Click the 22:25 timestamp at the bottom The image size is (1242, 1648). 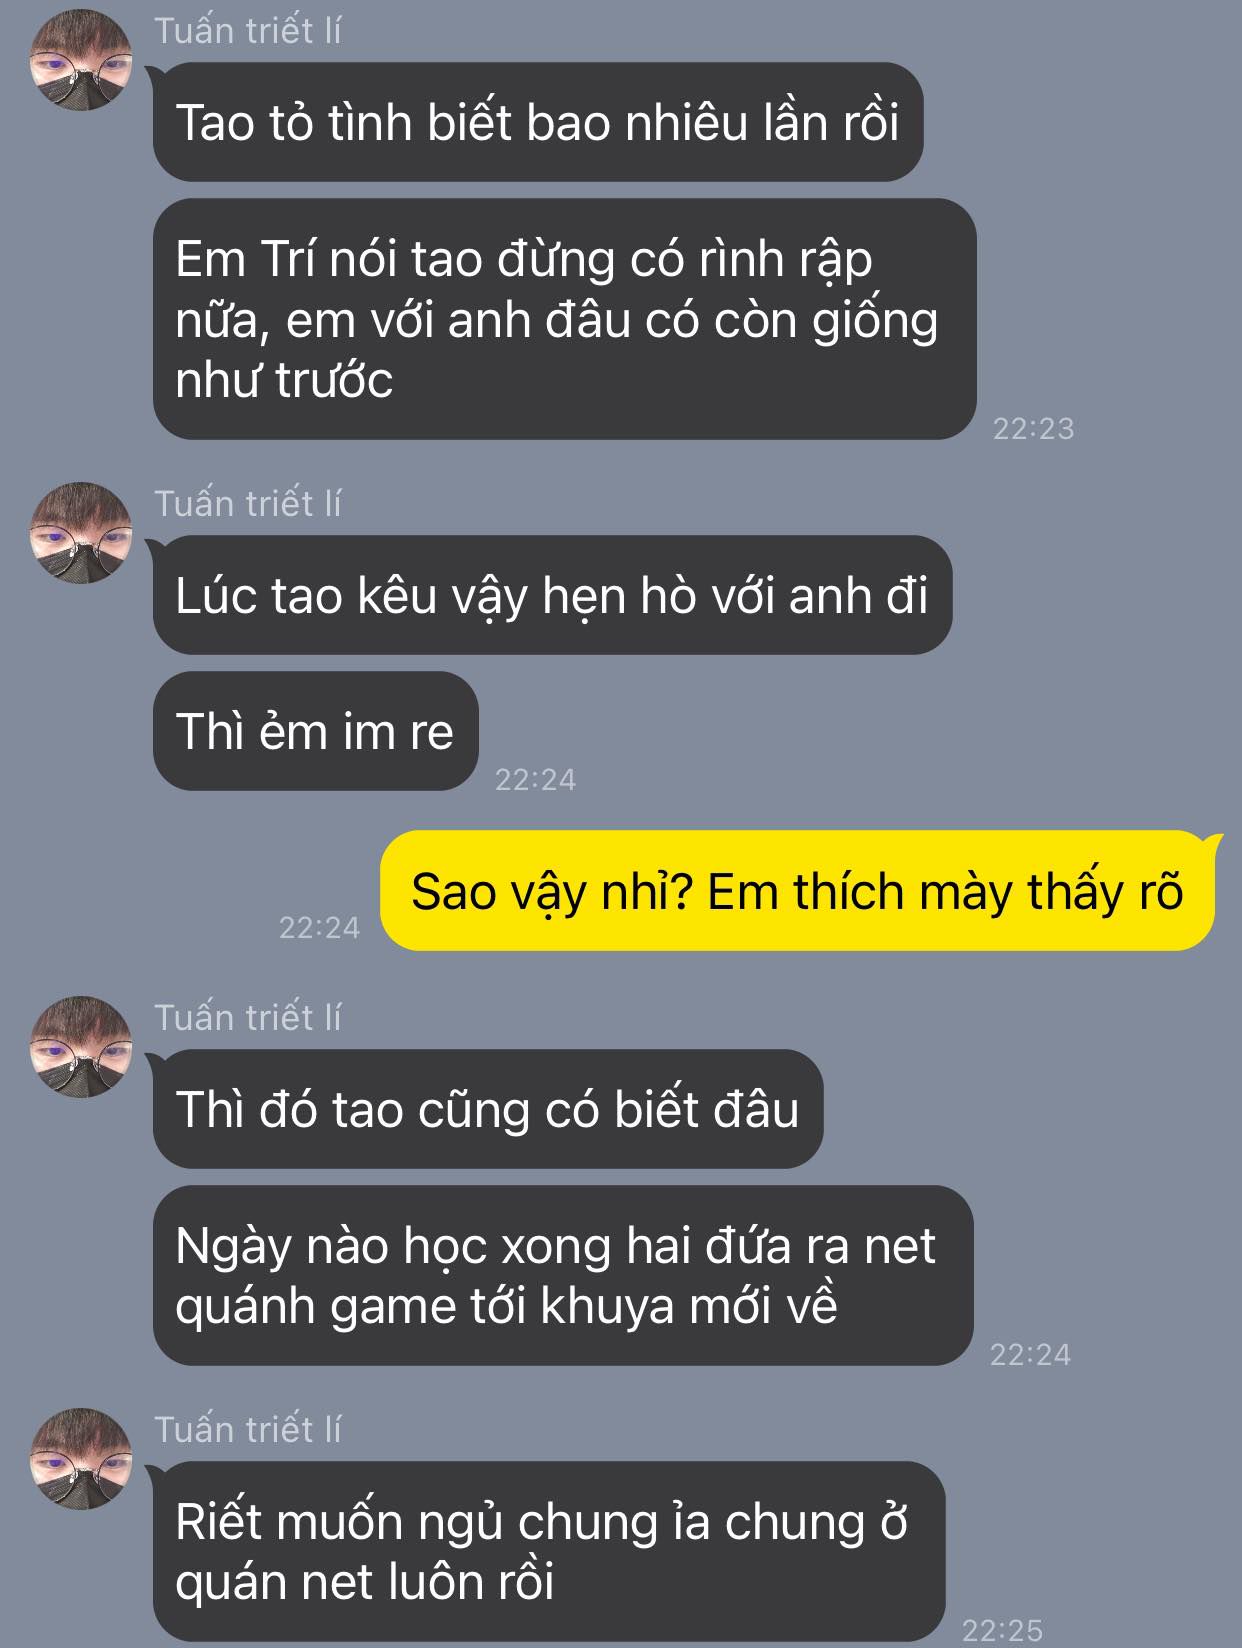click(x=1002, y=1630)
